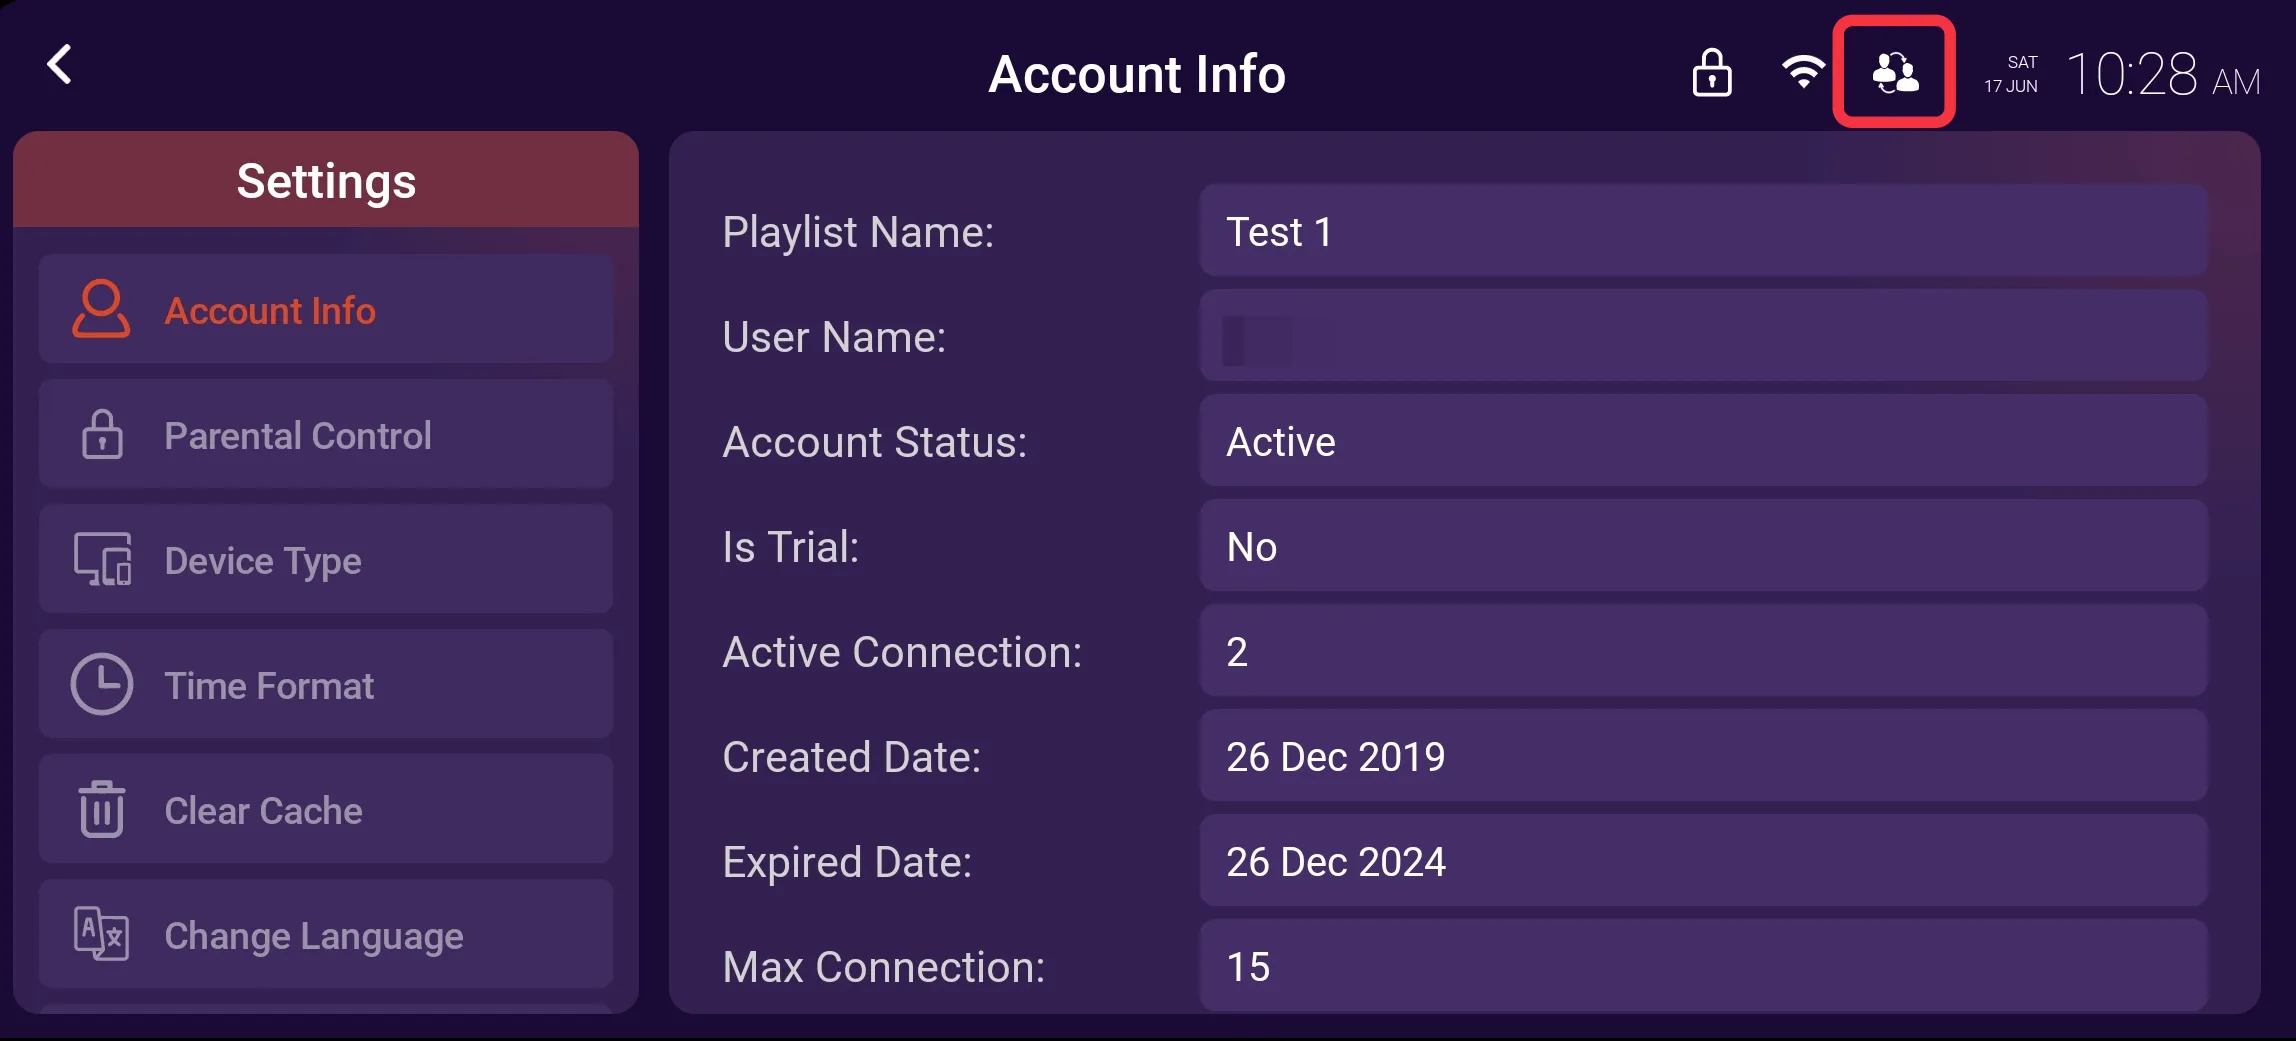Tap the Active Connection value 2

pyautogui.click(x=1703, y=651)
